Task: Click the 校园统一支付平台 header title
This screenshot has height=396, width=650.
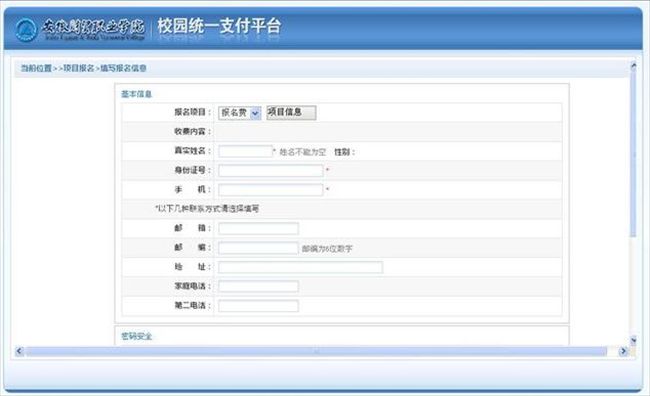Action: pyautogui.click(x=219, y=26)
